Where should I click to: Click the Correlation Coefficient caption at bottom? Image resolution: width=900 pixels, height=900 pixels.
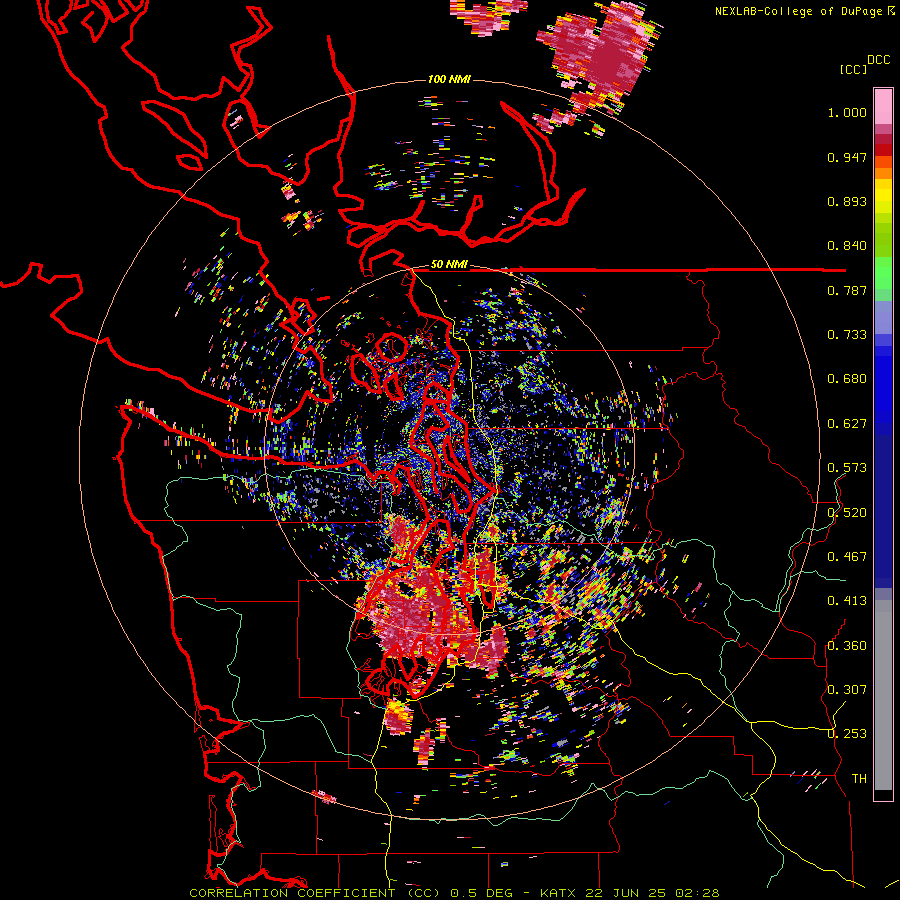[454, 893]
